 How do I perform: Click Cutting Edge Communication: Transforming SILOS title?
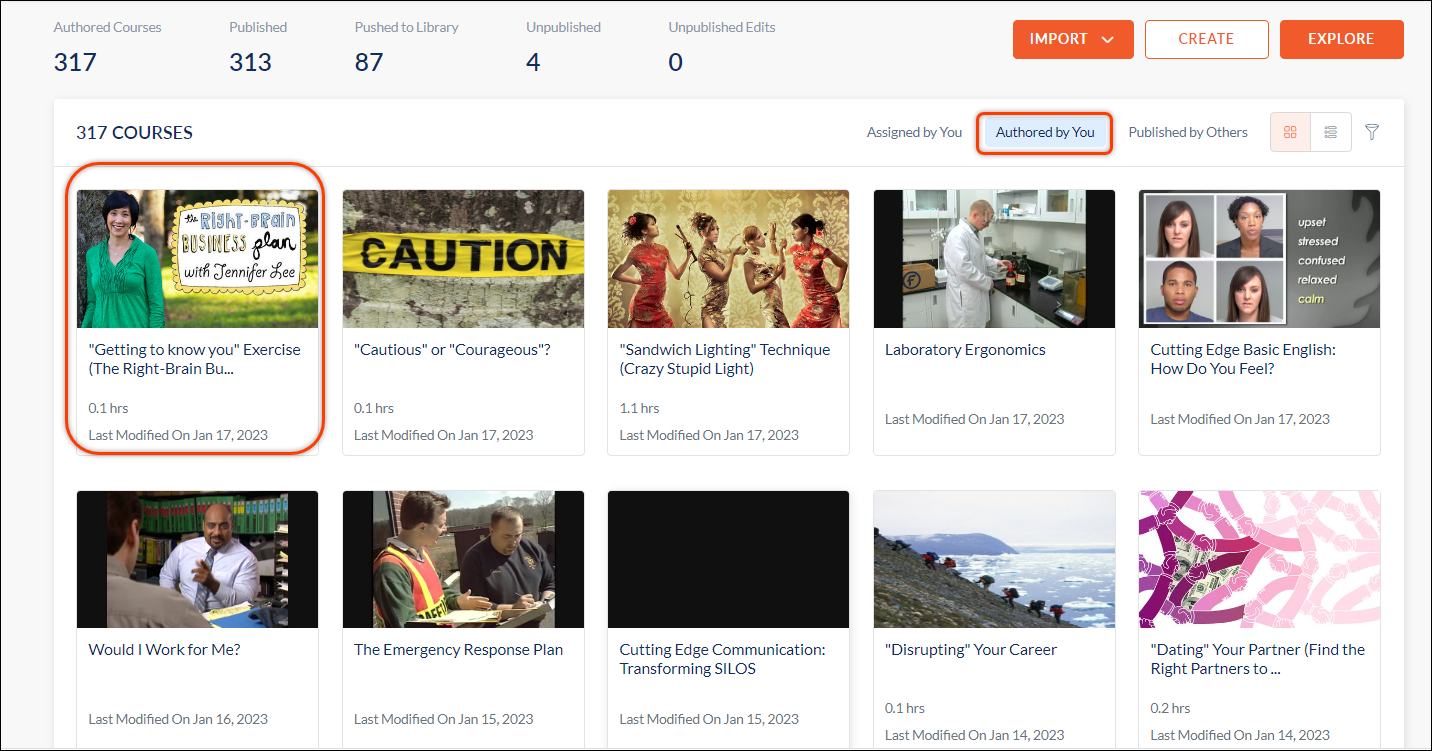pos(722,659)
